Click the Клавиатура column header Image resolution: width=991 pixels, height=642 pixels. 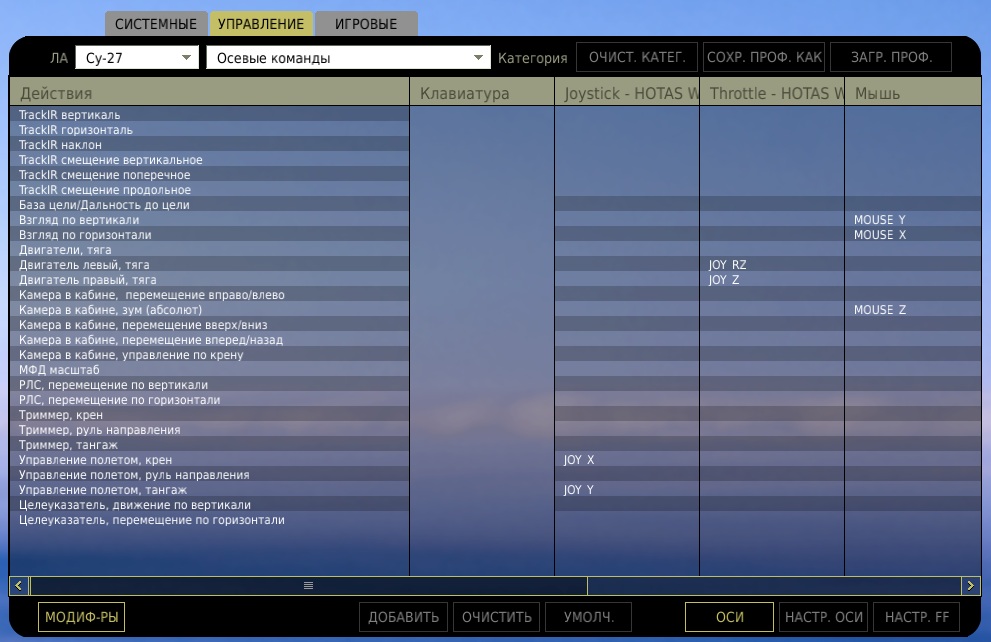coord(482,93)
